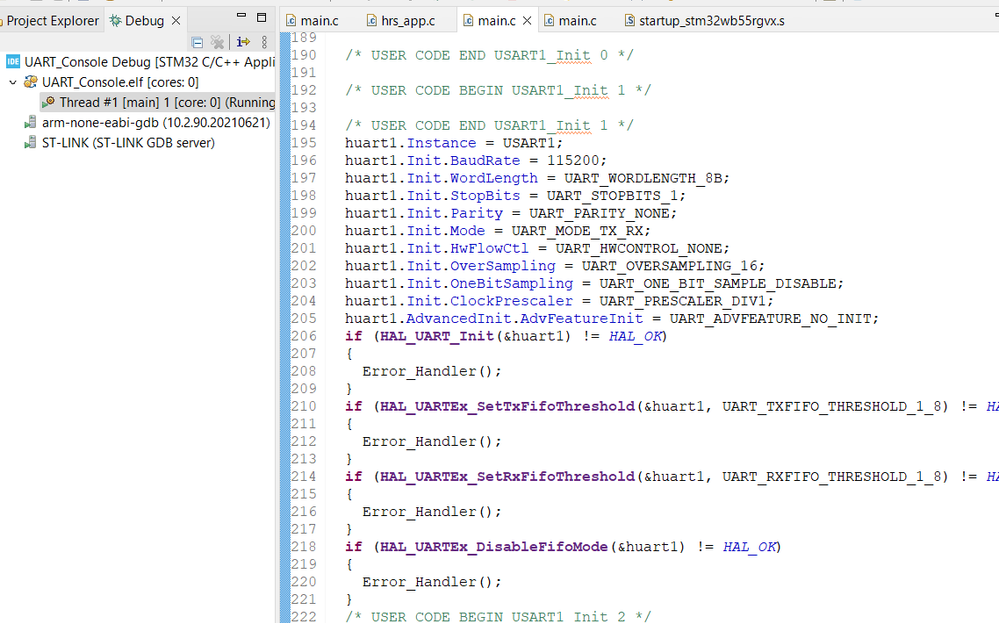The width and height of the screenshot is (999, 623).
Task: Collapse the UART_Console.elf tree node
Action: click(13, 82)
